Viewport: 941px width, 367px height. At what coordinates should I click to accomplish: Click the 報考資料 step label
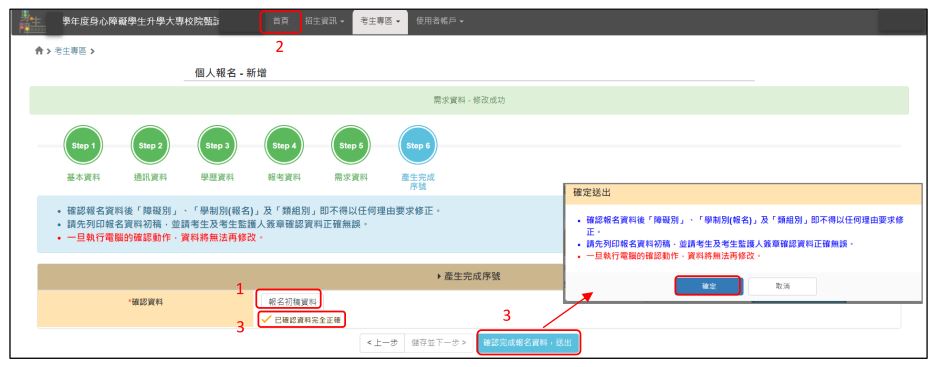click(x=284, y=178)
